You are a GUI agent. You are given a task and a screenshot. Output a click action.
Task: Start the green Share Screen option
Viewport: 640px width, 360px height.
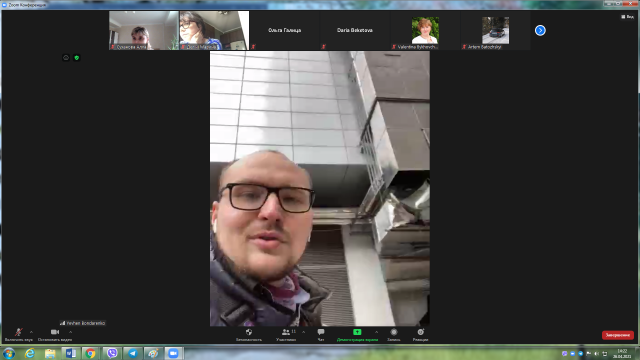(x=357, y=335)
